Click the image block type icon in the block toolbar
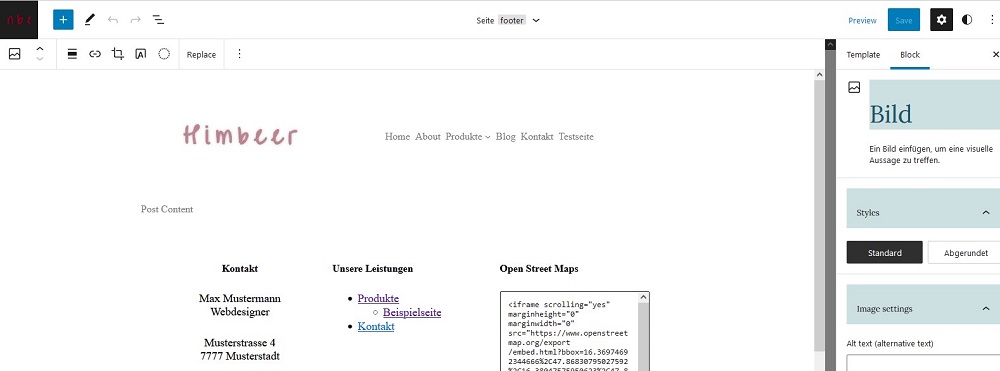 (x=15, y=54)
